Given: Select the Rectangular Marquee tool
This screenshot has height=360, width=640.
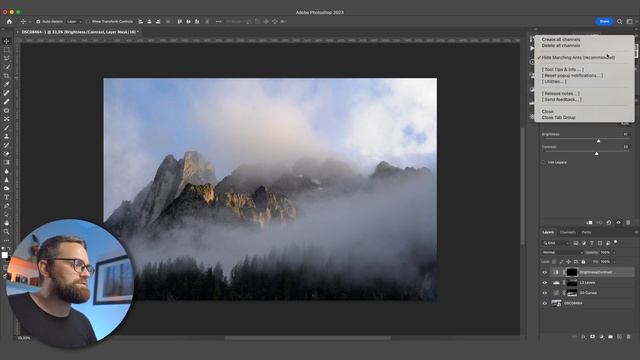Looking at the screenshot, I should [7, 50].
